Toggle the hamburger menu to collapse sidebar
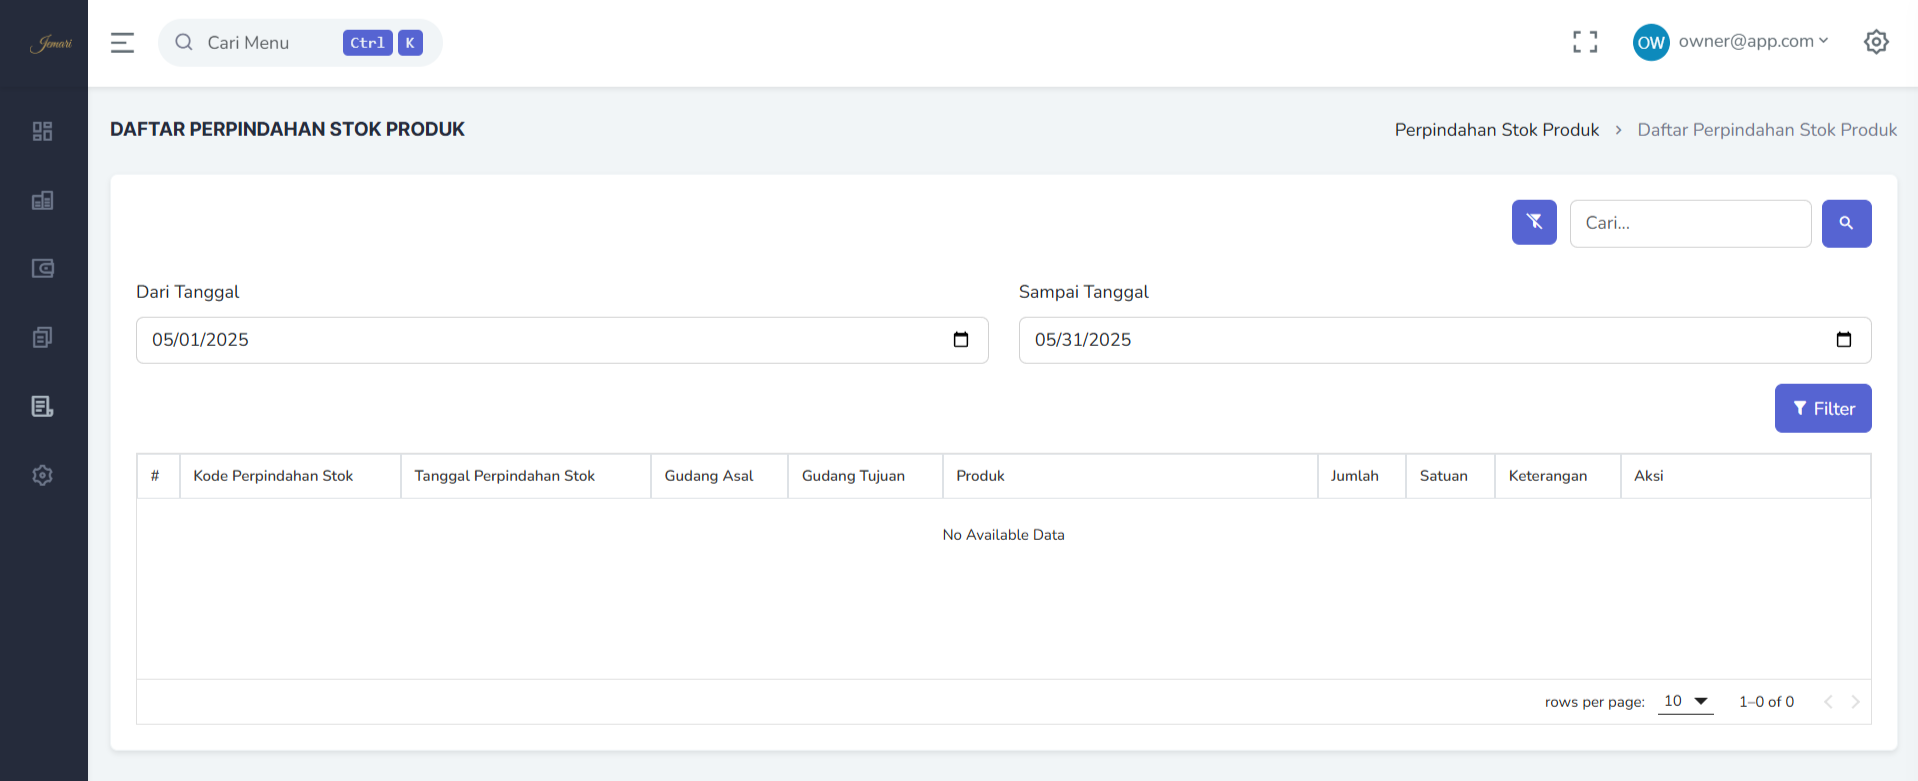Viewport: 1918px width, 781px height. pyautogui.click(x=122, y=43)
